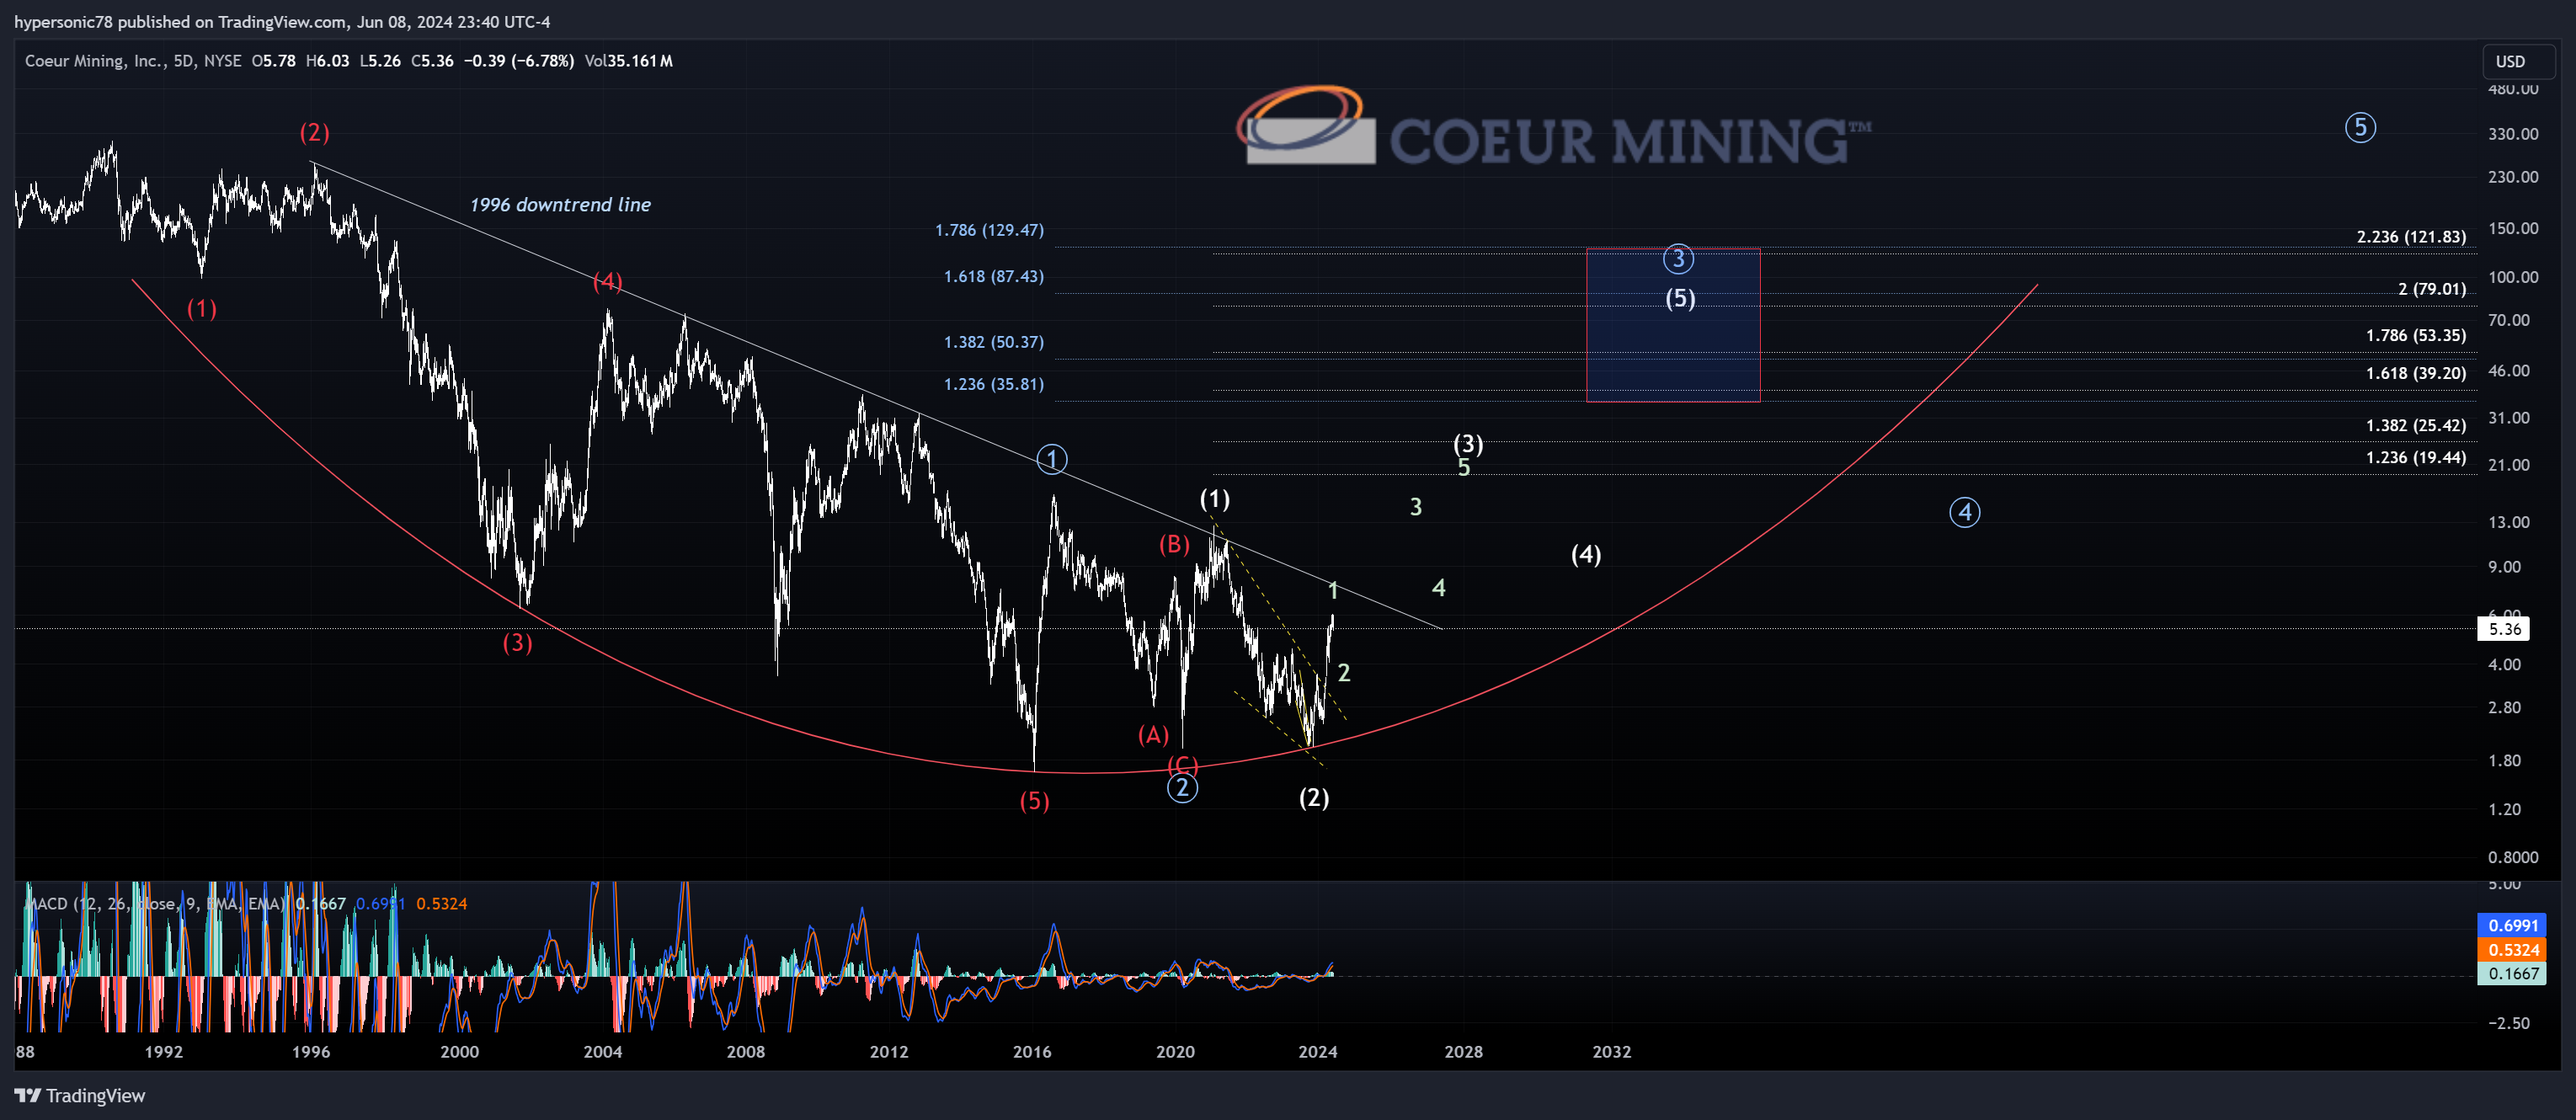The height and width of the screenshot is (1120, 2576).
Task: Click the circled 2 wave label
Action: click(1182, 788)
